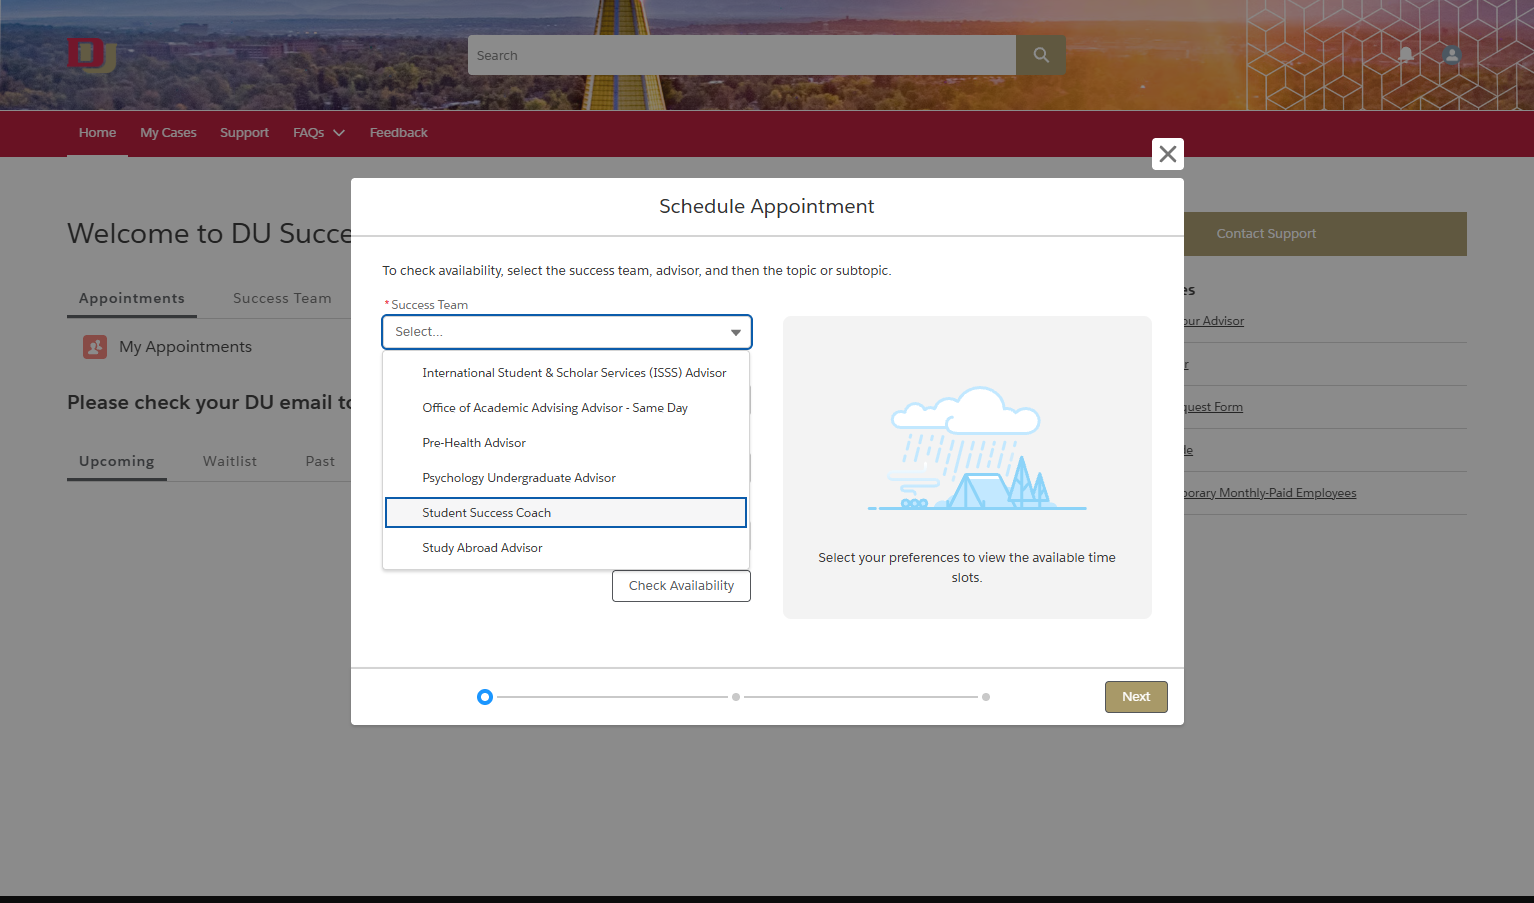Click the second progress step dot
The height and width of the screenshot is (903, 1534).
tap(736, 697)
